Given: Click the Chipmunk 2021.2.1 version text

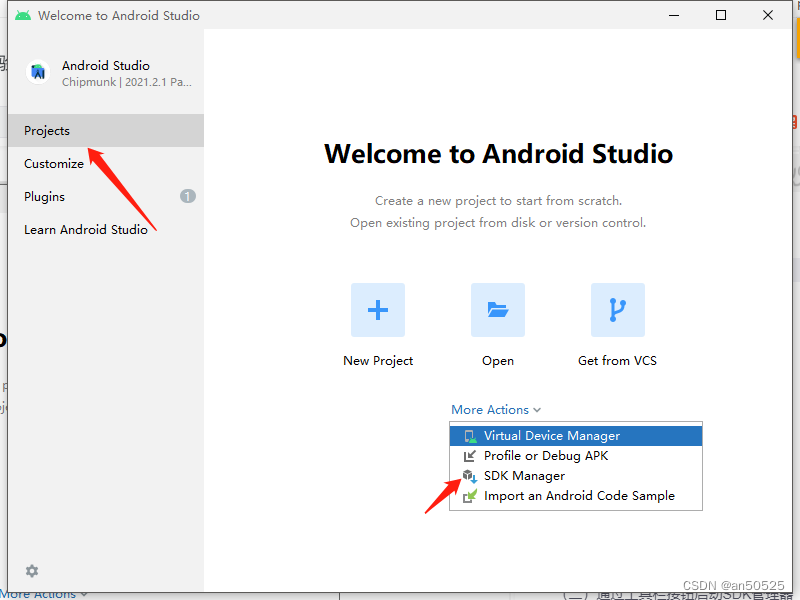Looking at the screenshot, I should pos(127,82).
